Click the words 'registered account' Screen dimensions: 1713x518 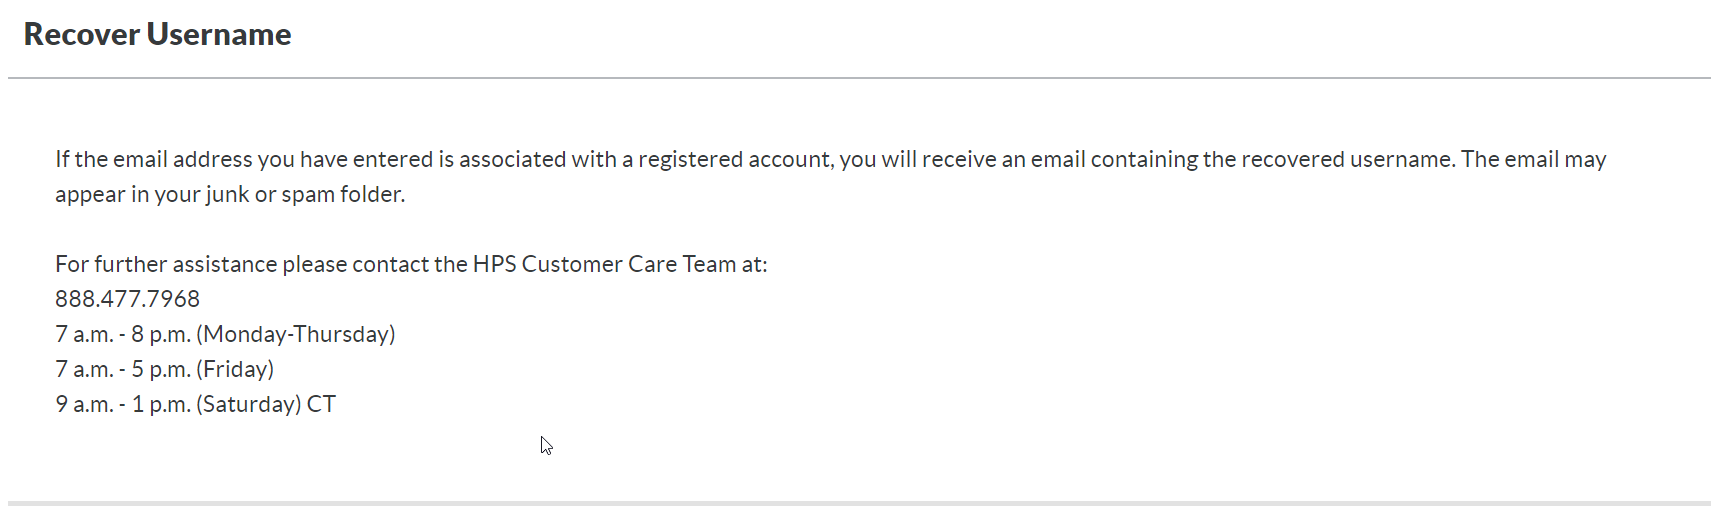tap(735, 159)
